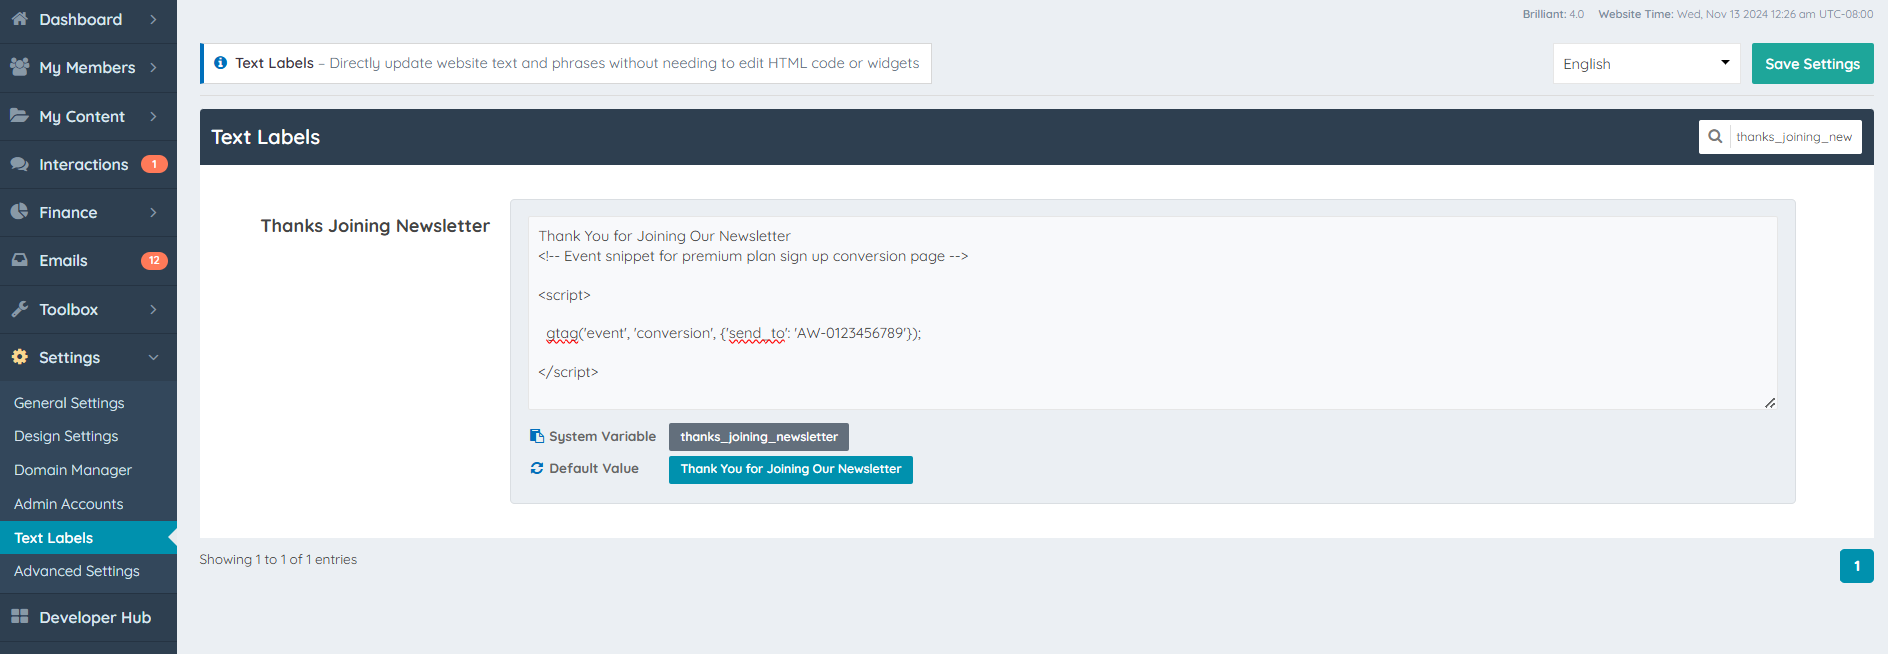Click the My Members people icon
Screen dimensions: 1888x654
click(19, 67)
